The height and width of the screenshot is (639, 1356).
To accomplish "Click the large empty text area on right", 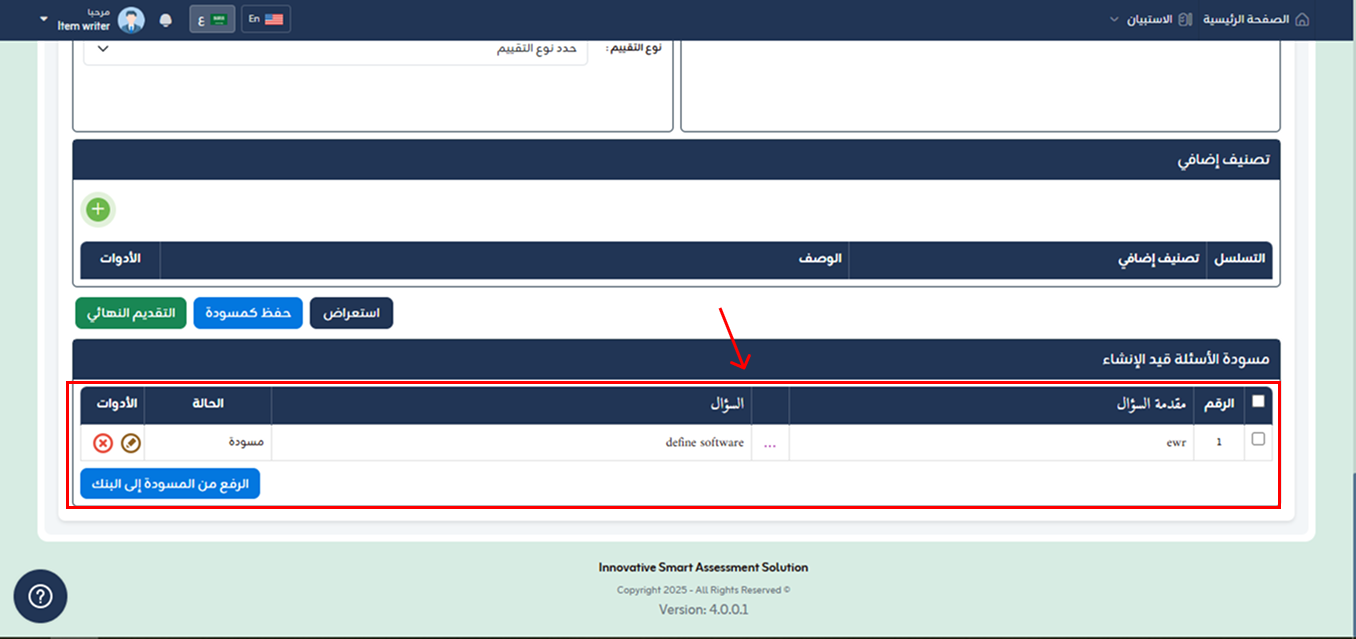I will pyautogui.click(x=980, y=85).
